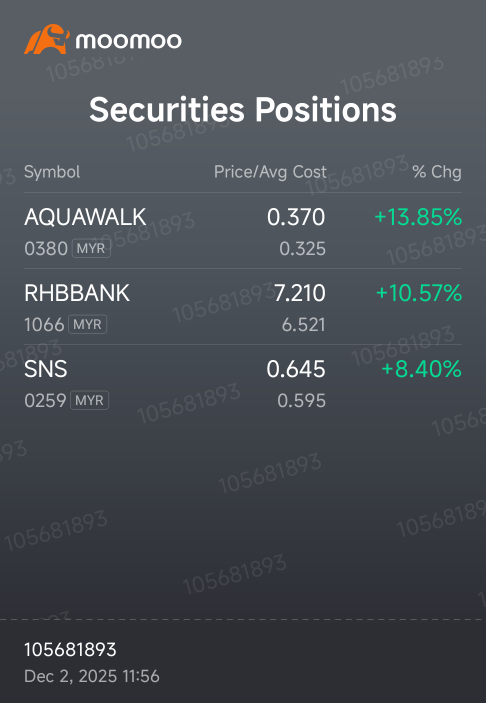Select the Securities Positions heading
Viewport: 486px width, 703px height.
click(x=243, y=109)
